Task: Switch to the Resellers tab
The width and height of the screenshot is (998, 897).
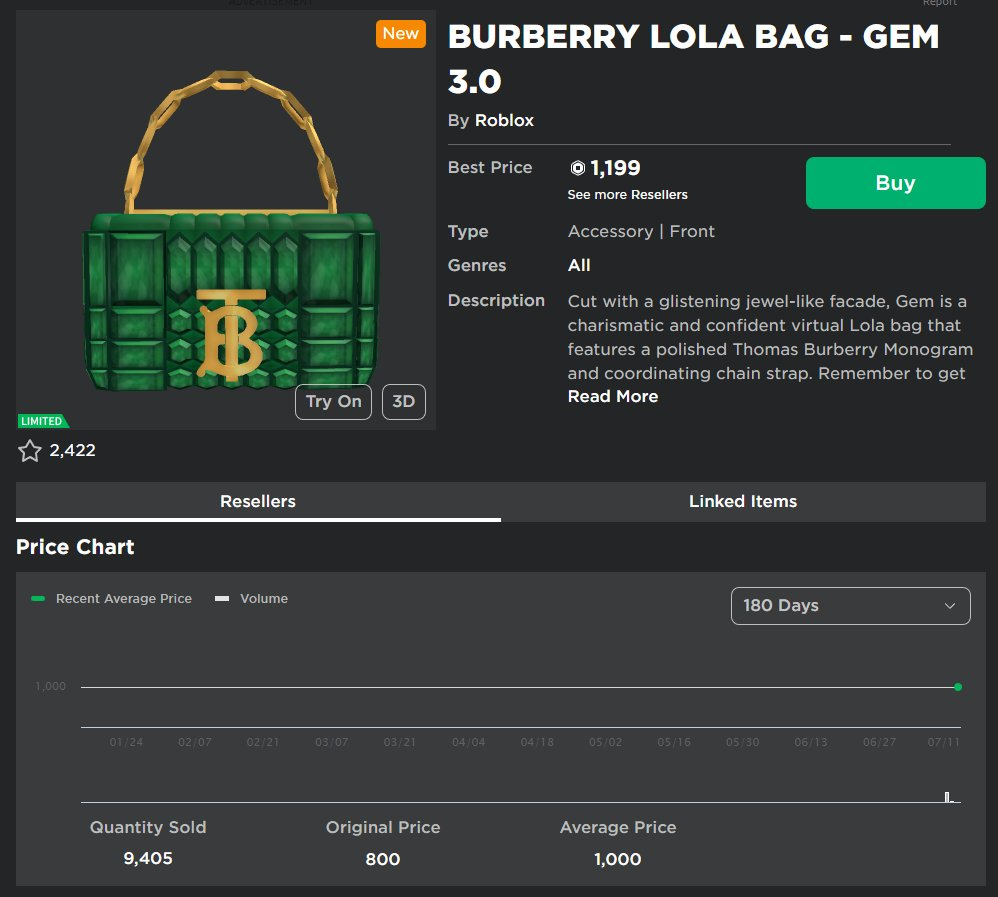Action: pos(258,502)
